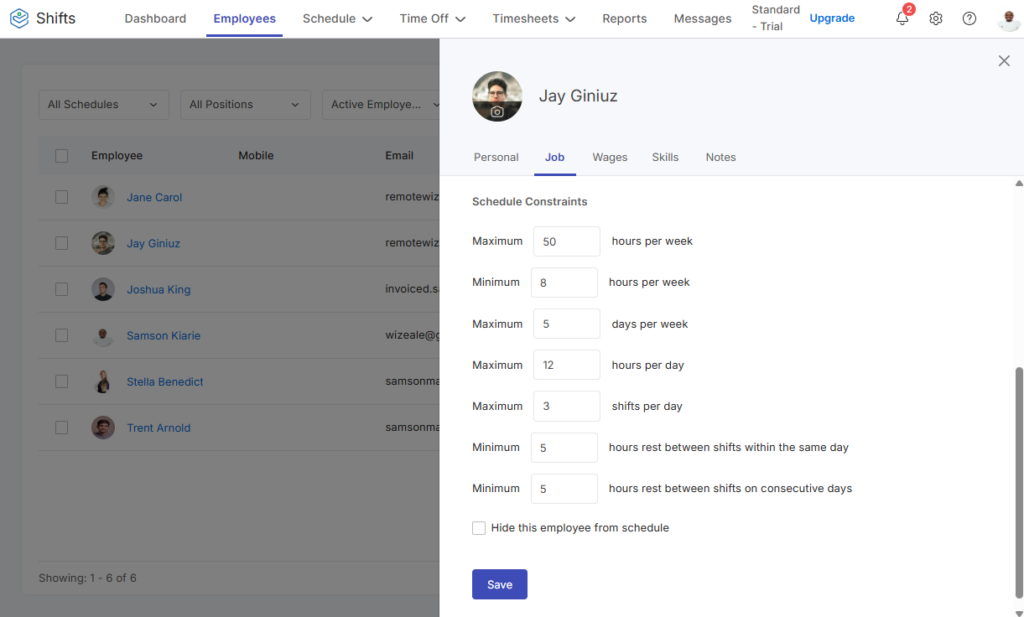Click the Maximum days per week field
The height and width of the screenshot is (617, 1024).
(566, 324)
